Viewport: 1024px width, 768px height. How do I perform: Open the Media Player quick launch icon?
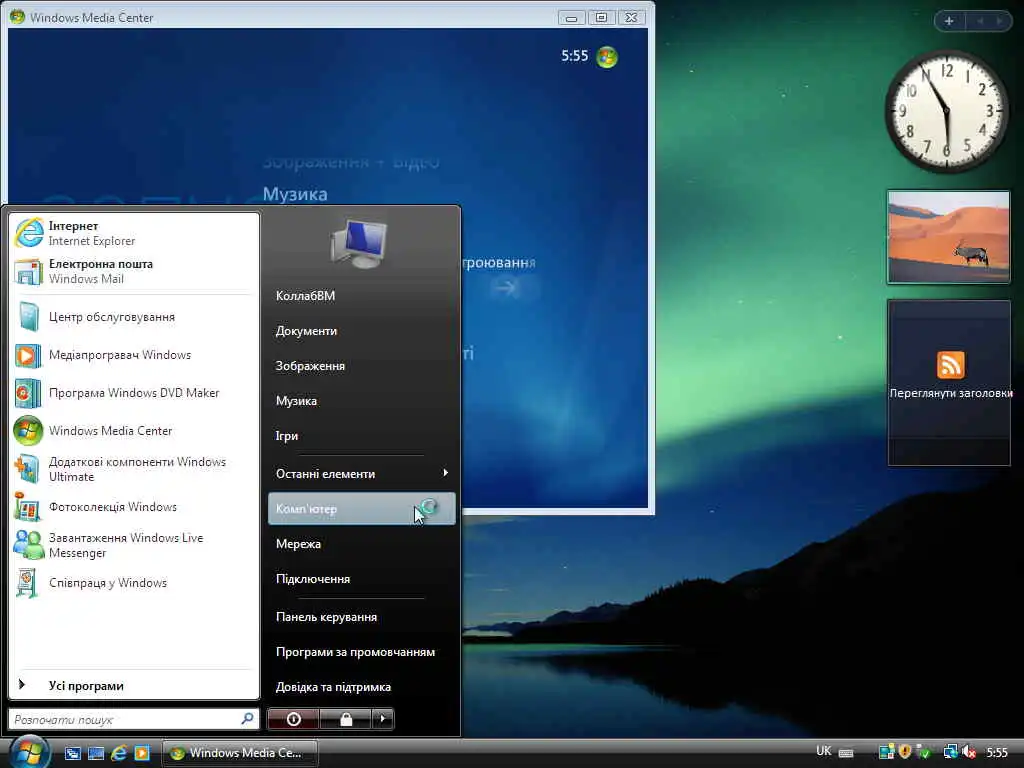142,753
